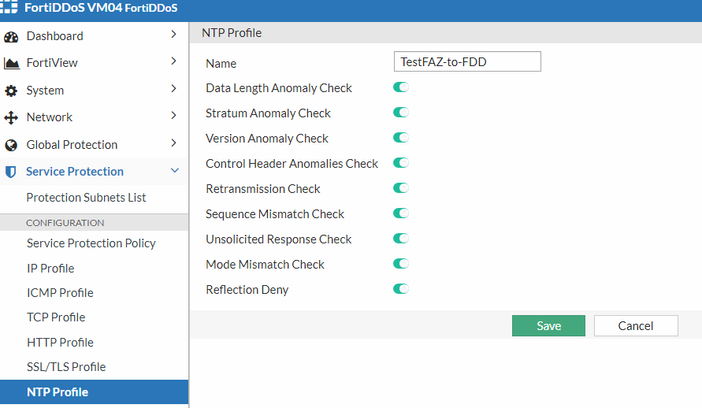
Task: Click the Service Protection shield icon
Action: click(x=12, y=172)
